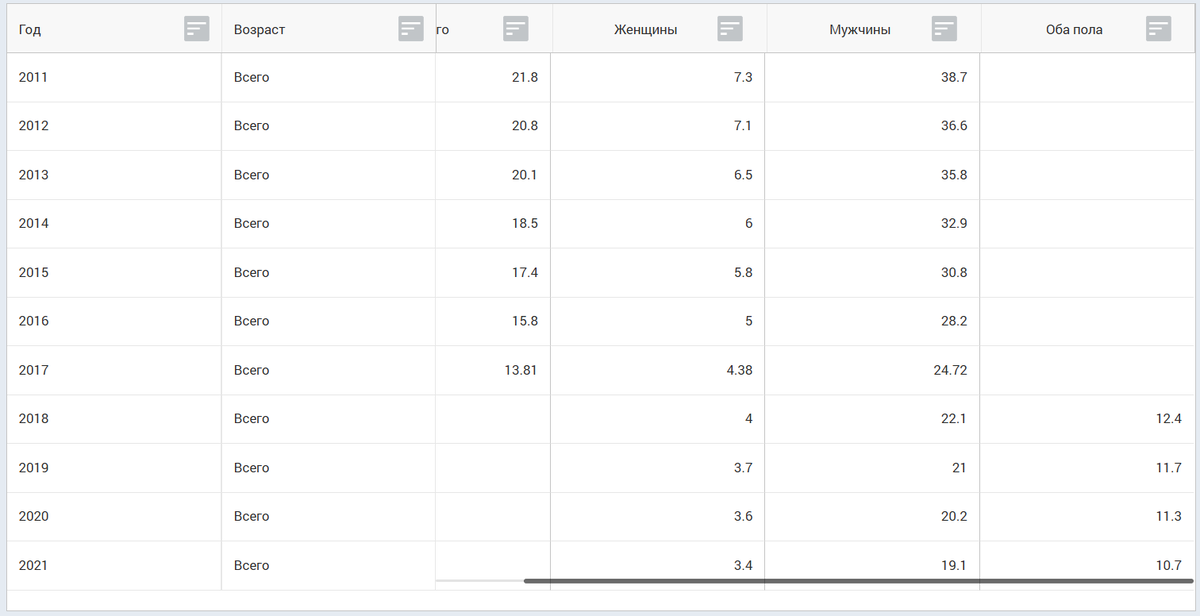Open the filter icon in Женщины column

click(730, 29)
